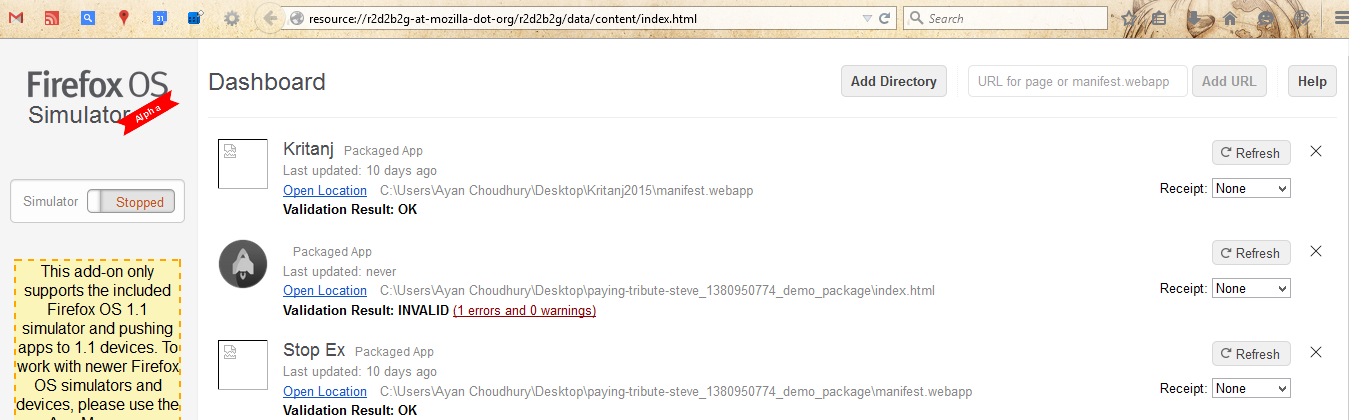The width and height of the screenshot is (1349, 420).
Task: Open the Receipt dropdown for the invalid app
Action: 1251,288
